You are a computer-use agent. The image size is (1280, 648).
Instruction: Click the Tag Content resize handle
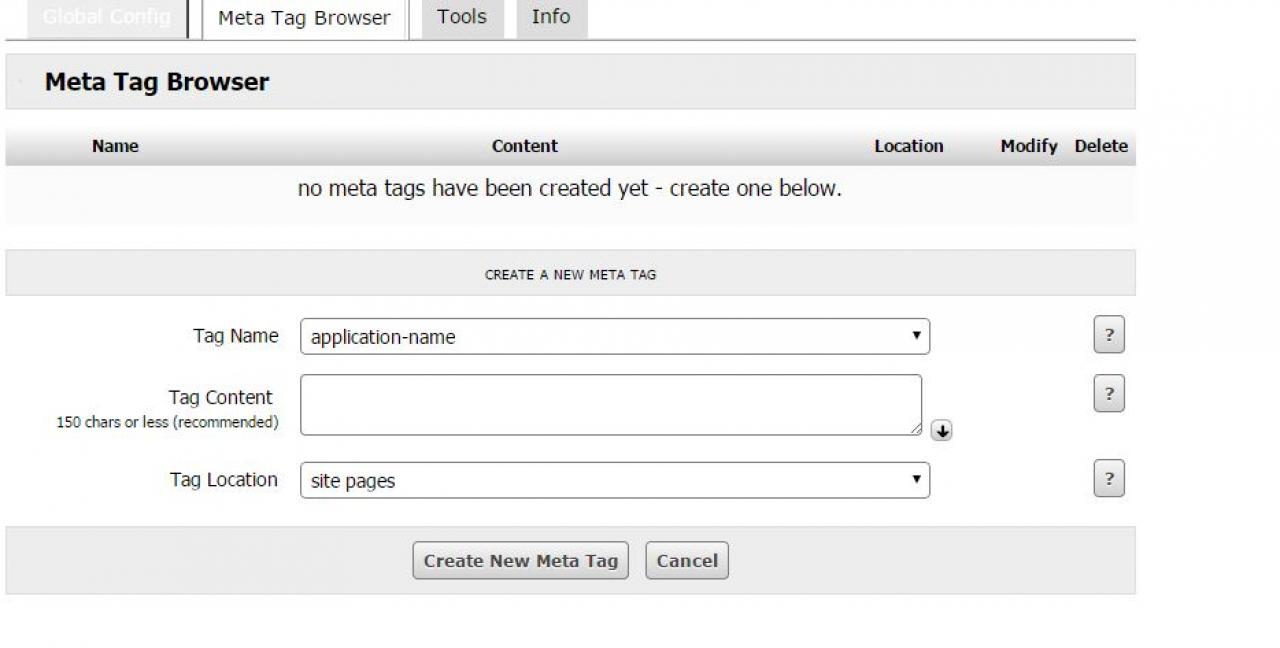(916, 429)
